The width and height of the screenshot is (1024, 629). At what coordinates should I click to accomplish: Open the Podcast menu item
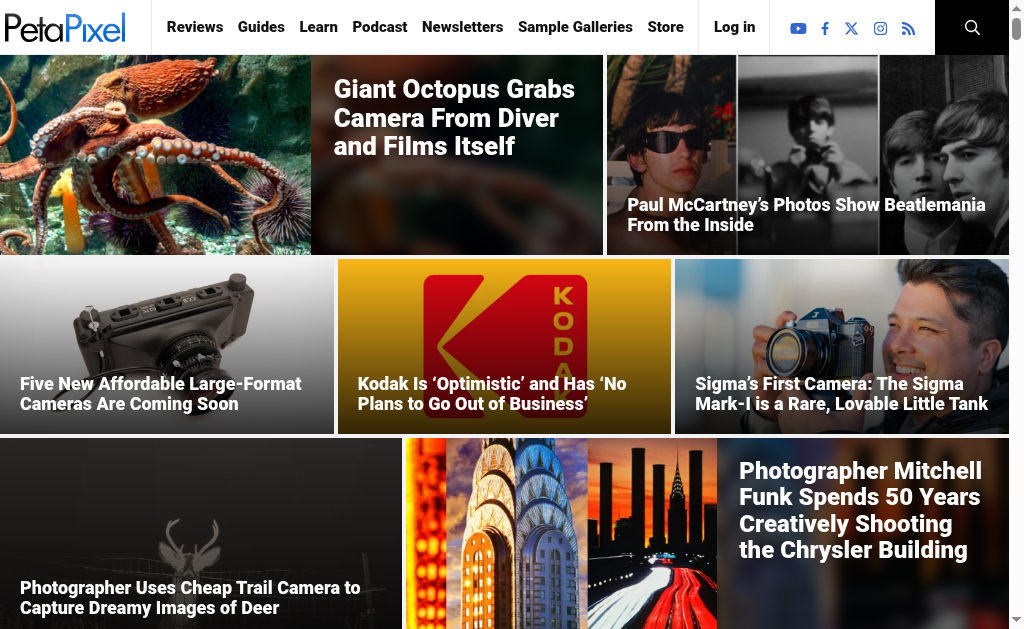point(379,27)
